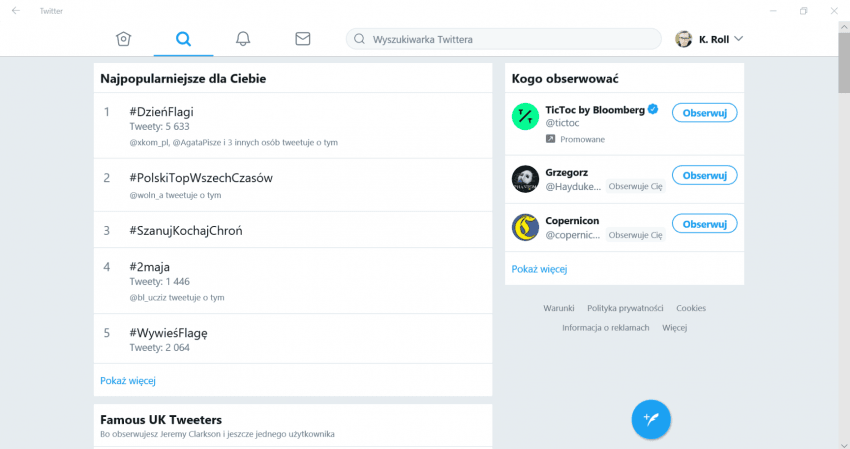The height and width of the screenshot is (449, 850).
Task: Click the Wyszukiwarka Twittera search field
Action: point(504,39)
